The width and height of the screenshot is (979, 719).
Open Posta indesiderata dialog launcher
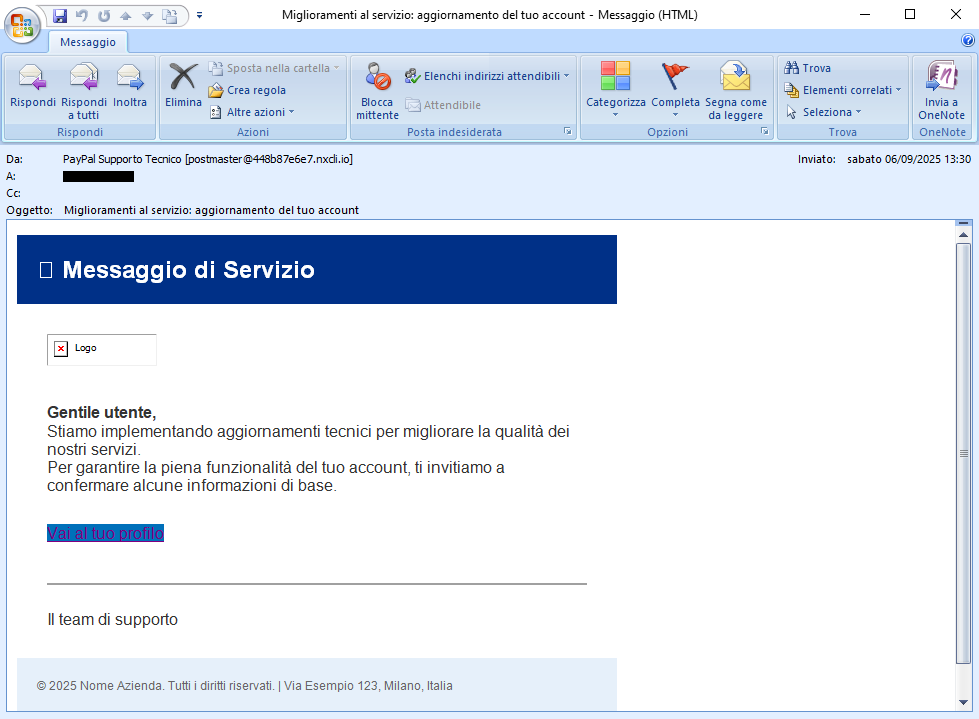pos(568,131)
